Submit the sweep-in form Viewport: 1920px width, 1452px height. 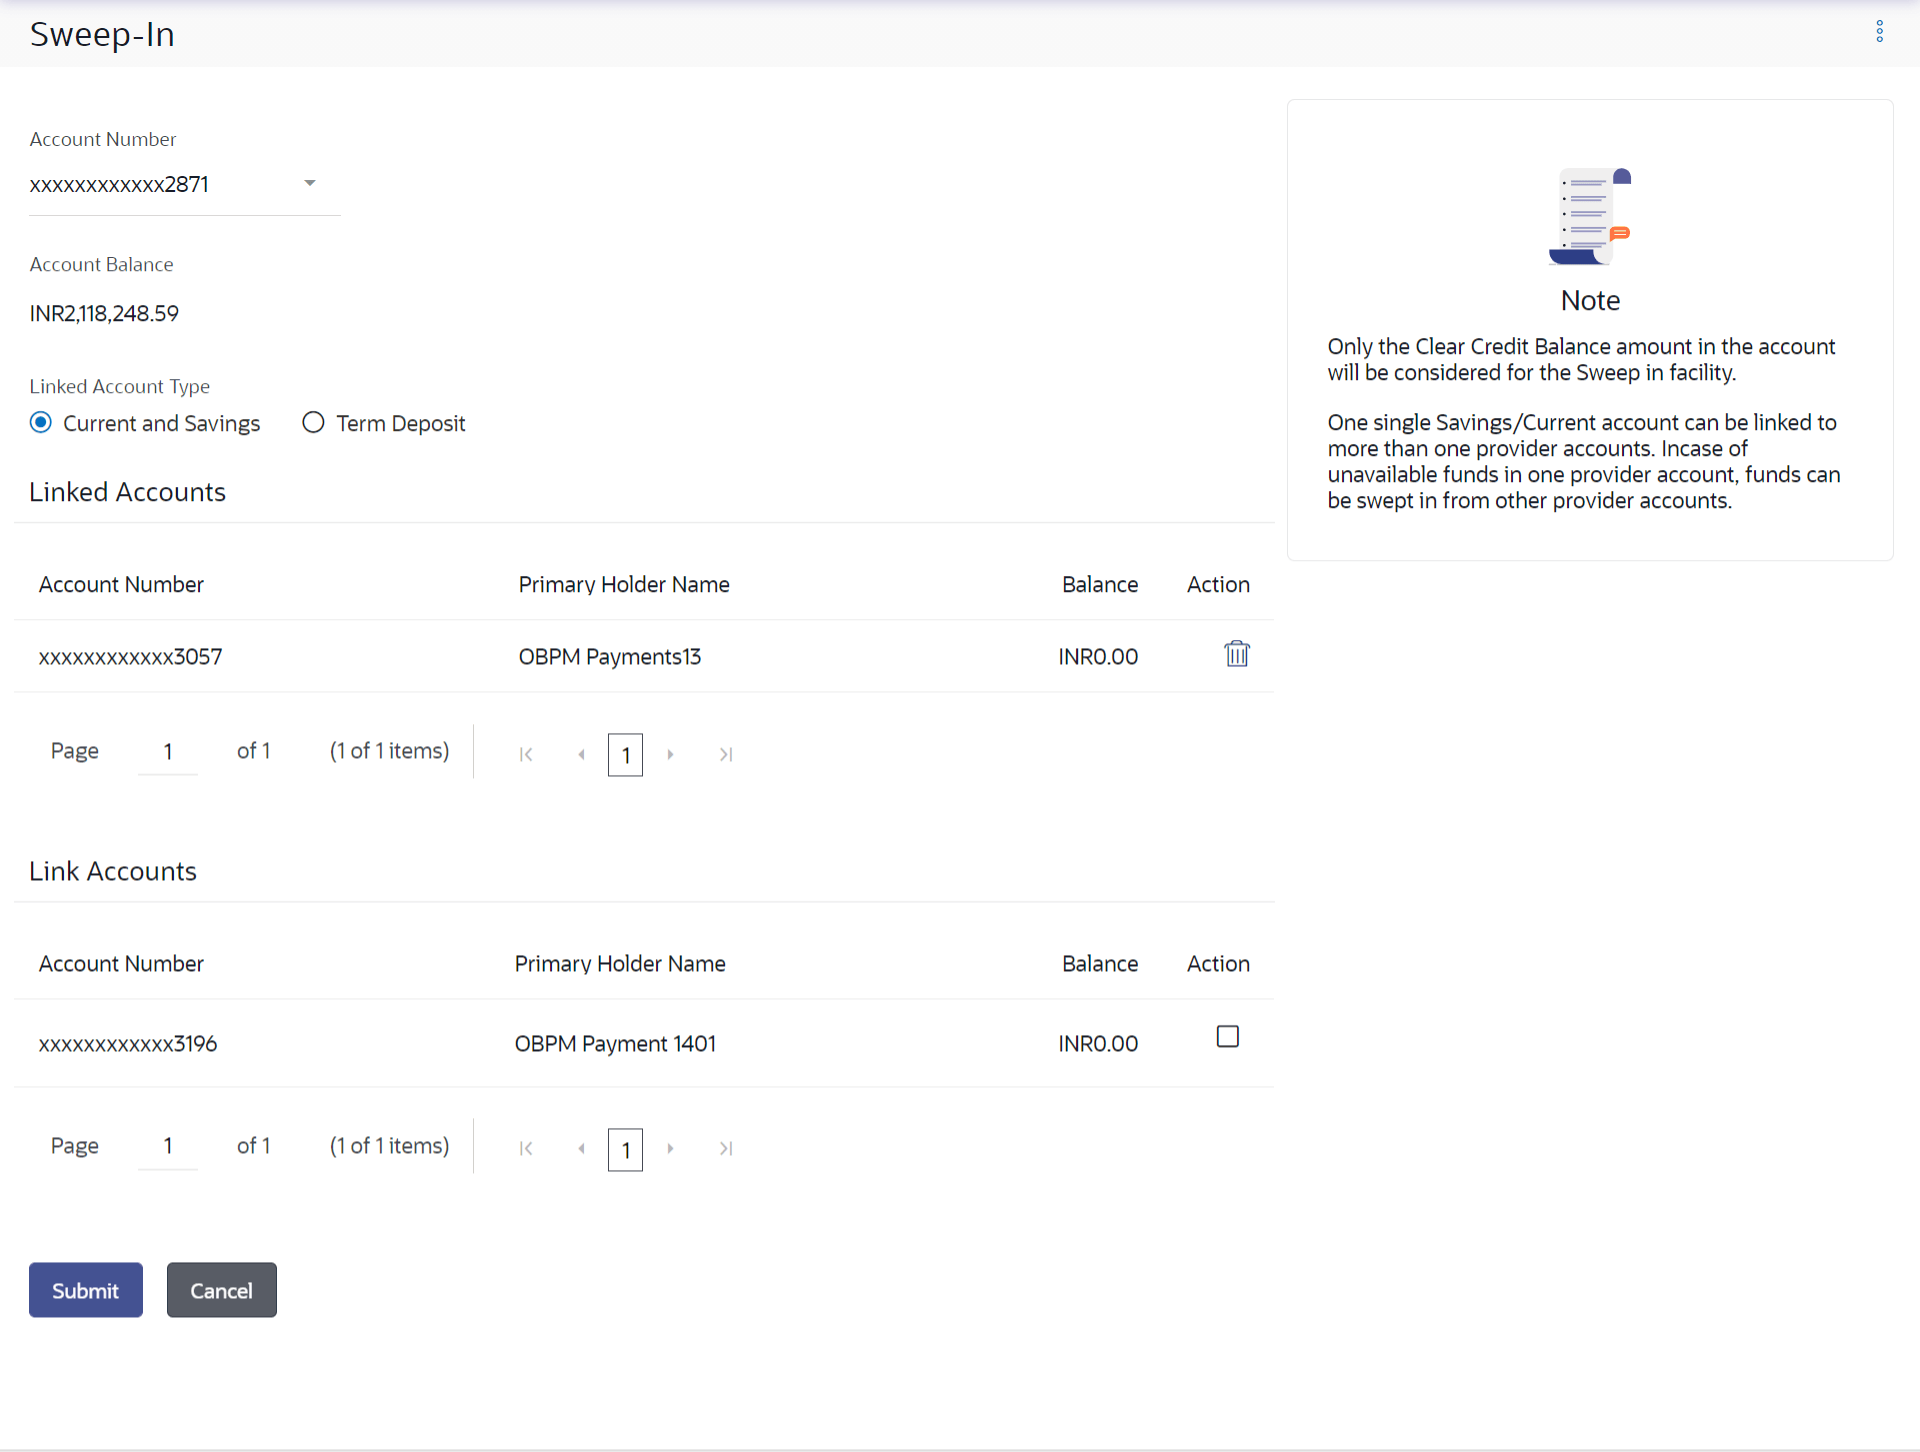85,1290
